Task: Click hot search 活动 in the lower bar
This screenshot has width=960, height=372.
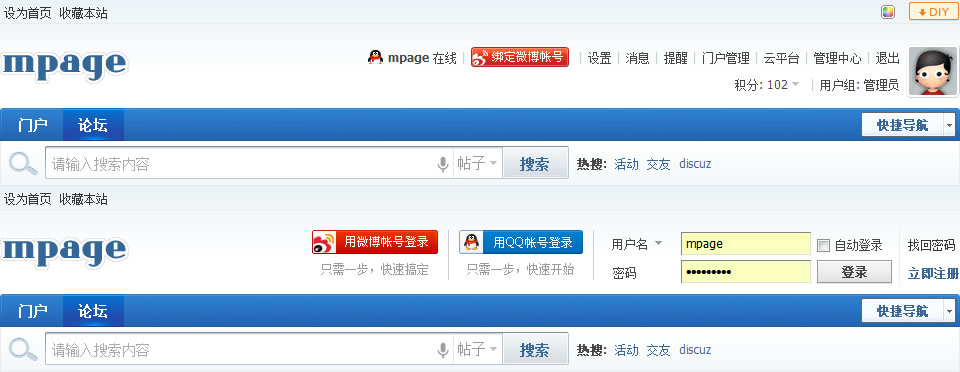Action: [626, 350]
